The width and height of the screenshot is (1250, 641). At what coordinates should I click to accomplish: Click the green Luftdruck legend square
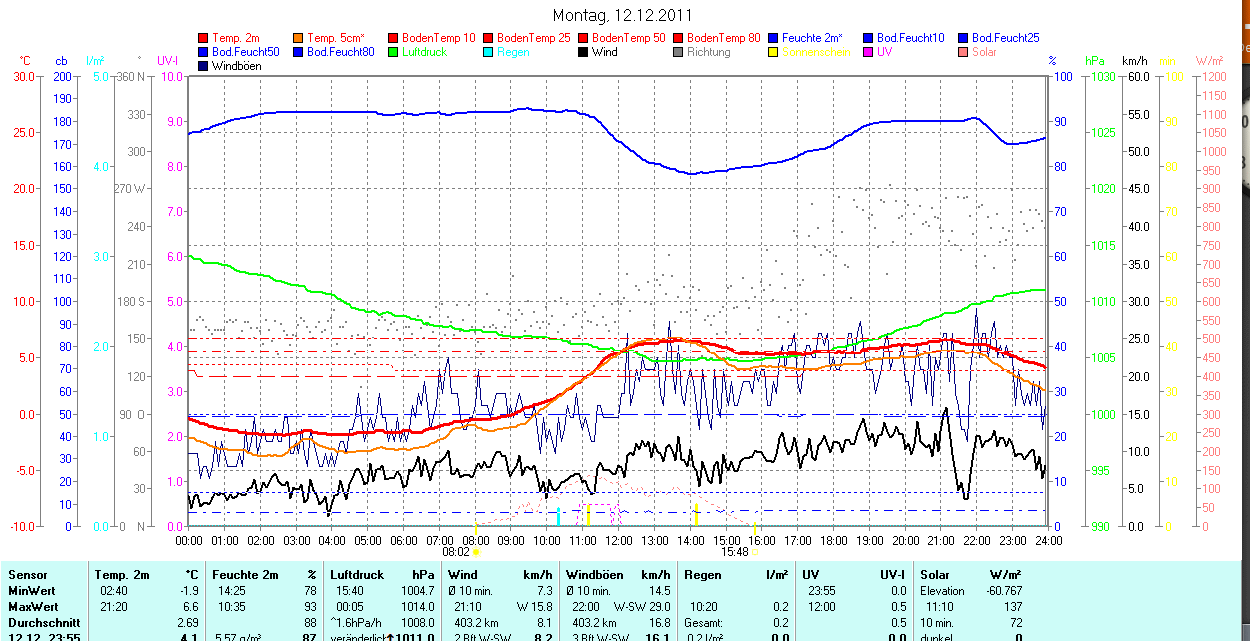tap(394, 52)
